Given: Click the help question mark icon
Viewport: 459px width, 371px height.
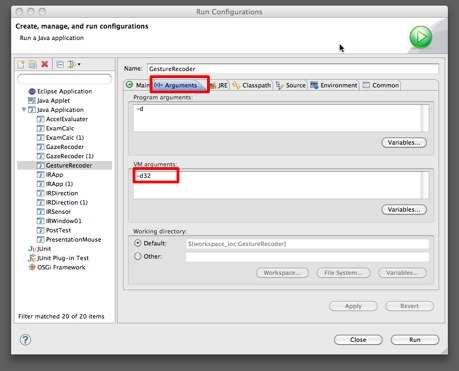Looking at the screenshot, I should click(25, 340).
